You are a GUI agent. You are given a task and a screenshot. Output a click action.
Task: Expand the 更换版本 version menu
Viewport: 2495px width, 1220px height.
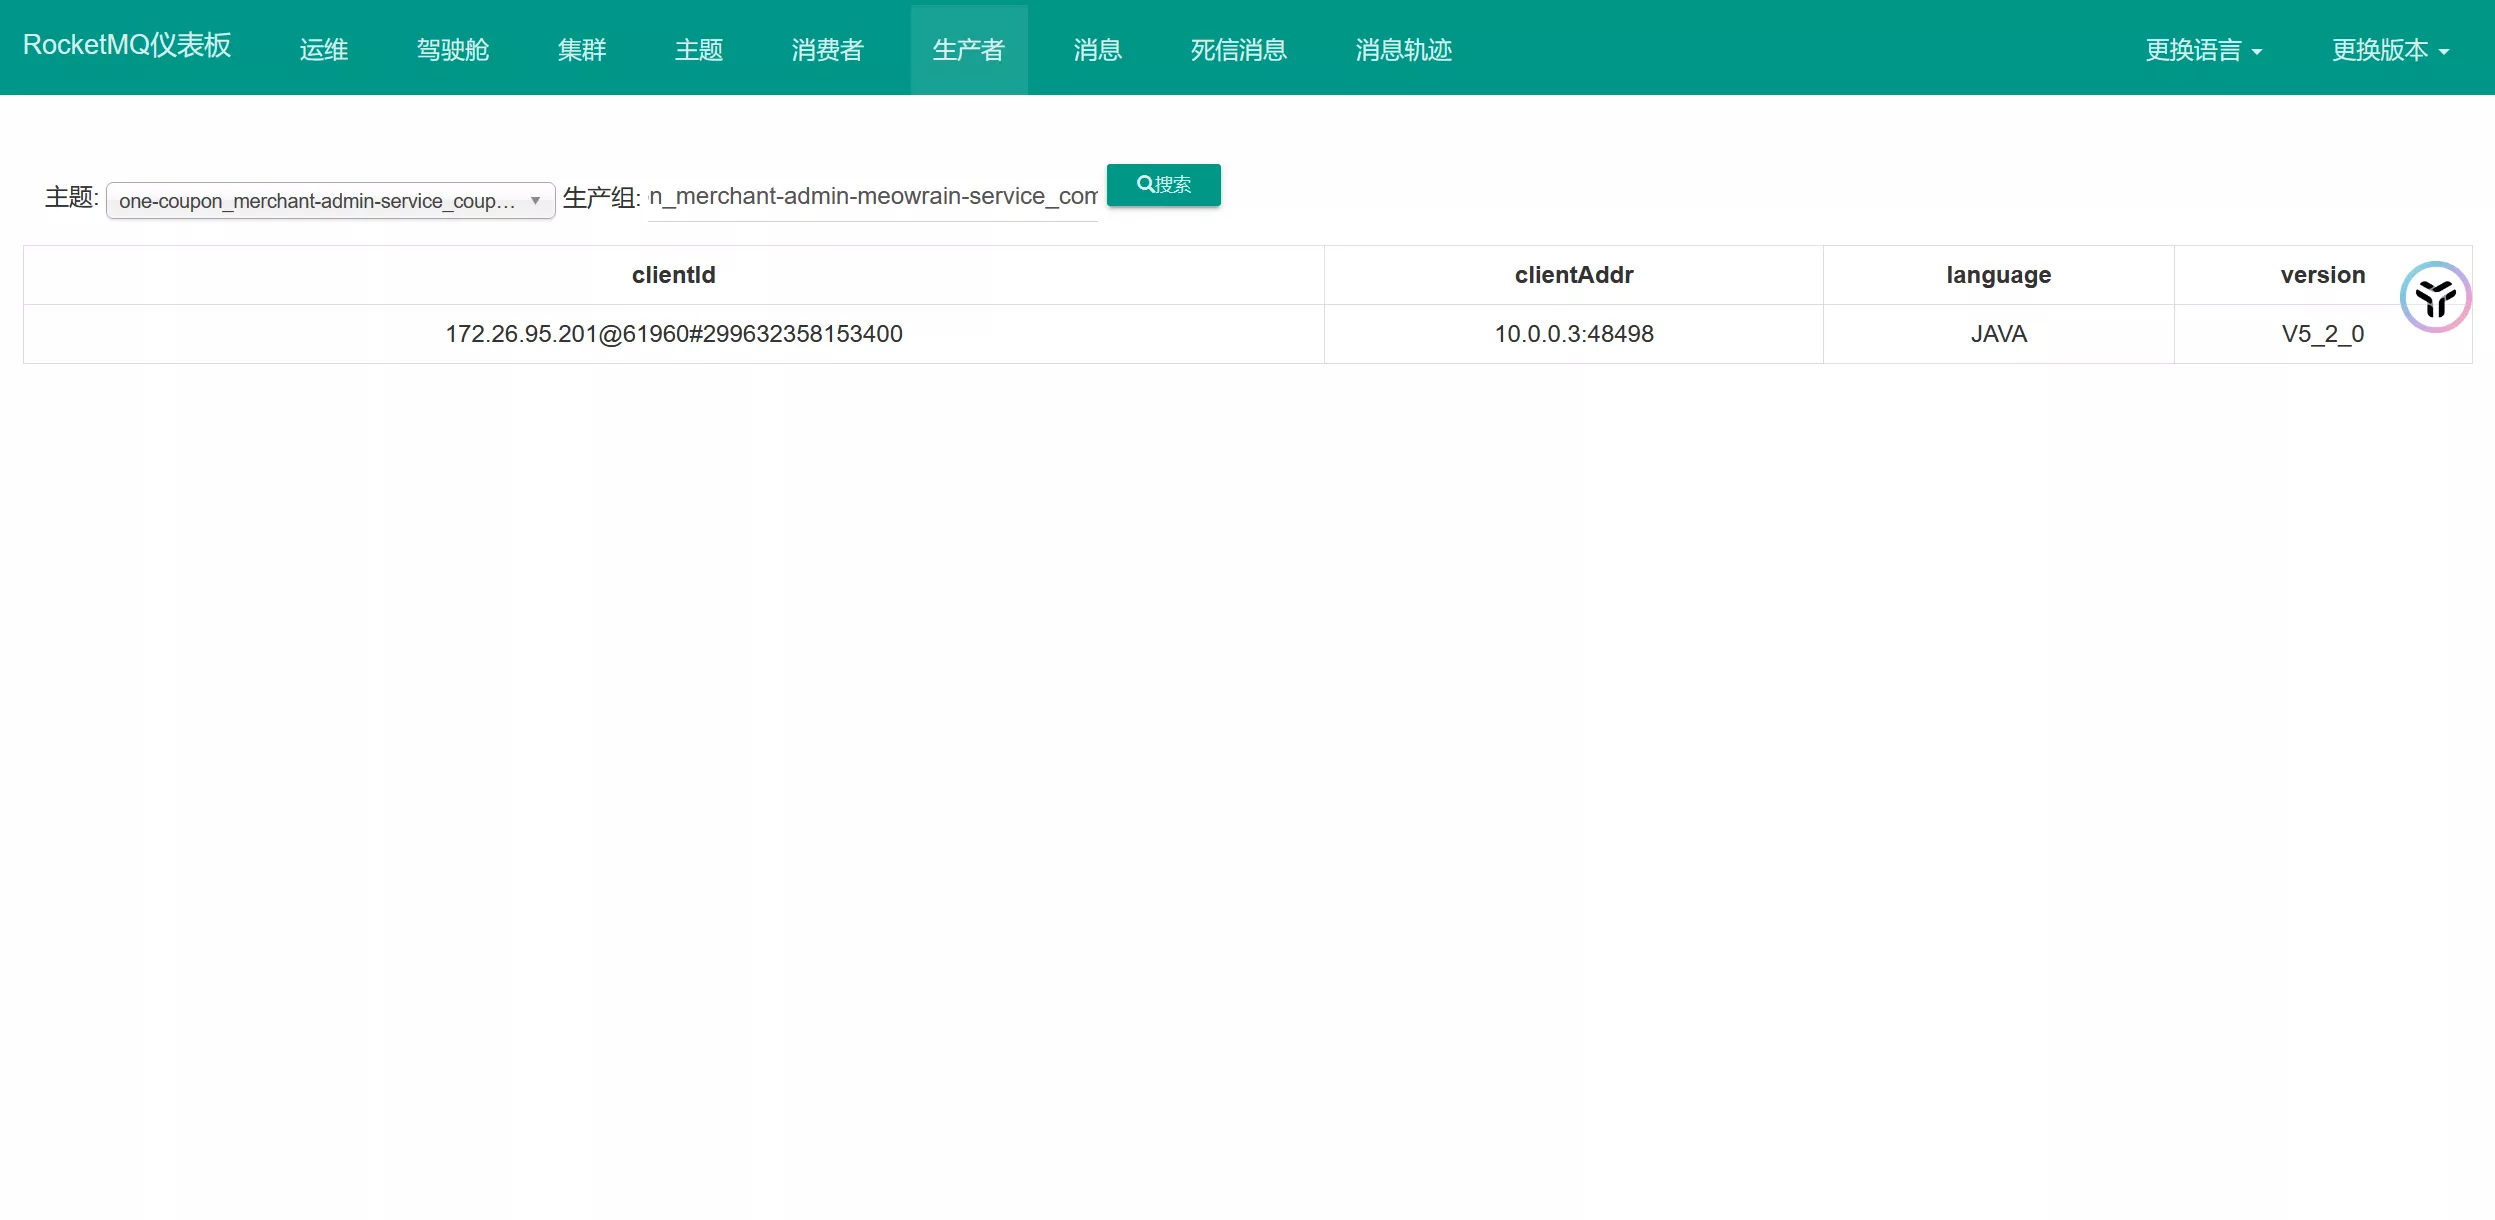2390,50
